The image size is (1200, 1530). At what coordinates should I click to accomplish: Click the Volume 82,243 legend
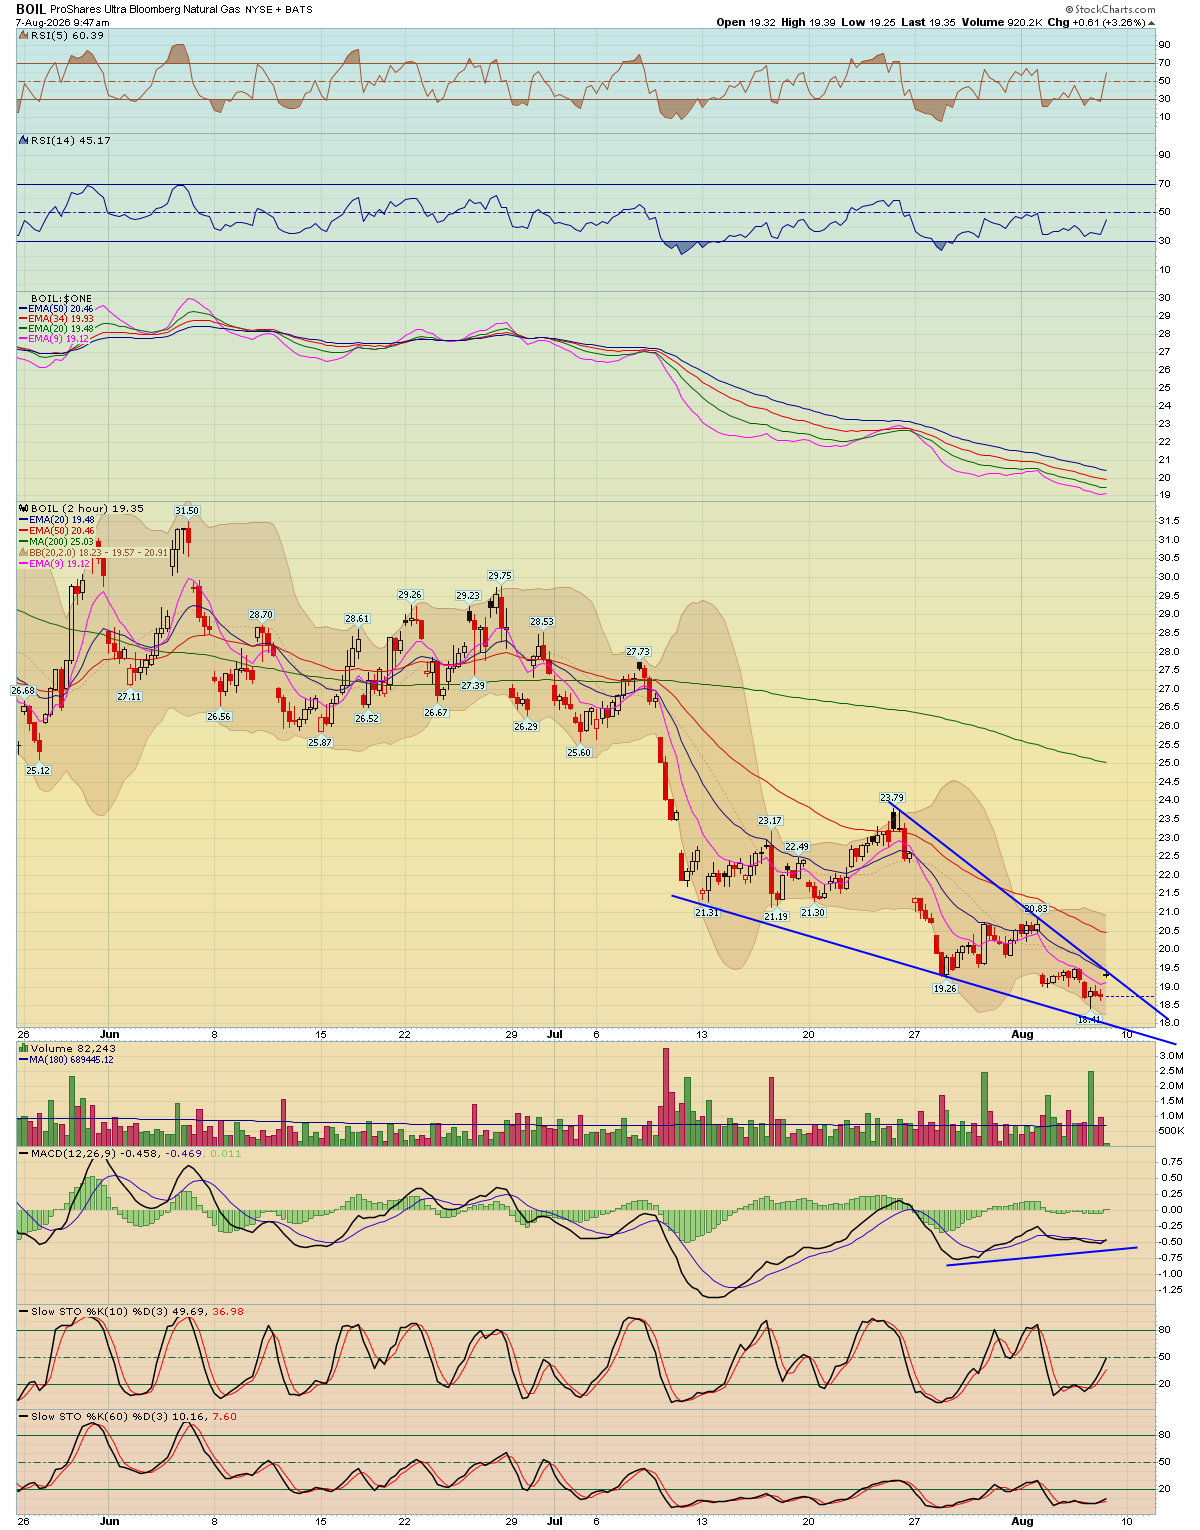(x=67, y=1048)
